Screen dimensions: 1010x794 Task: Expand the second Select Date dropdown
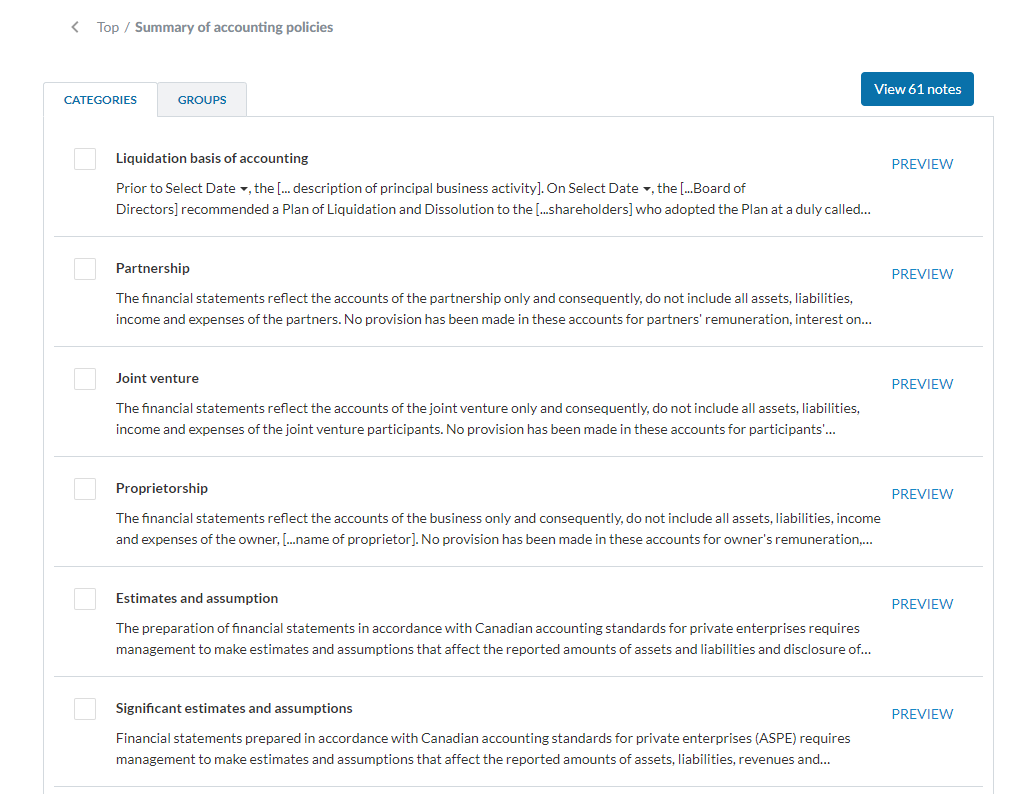(610, 188)
